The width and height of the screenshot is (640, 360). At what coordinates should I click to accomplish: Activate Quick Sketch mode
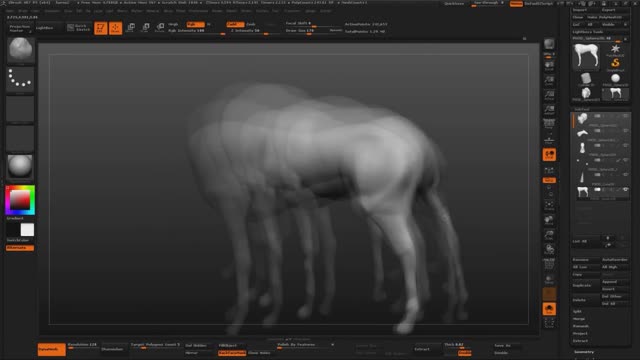pyautogui.click(x=79, y=28)
